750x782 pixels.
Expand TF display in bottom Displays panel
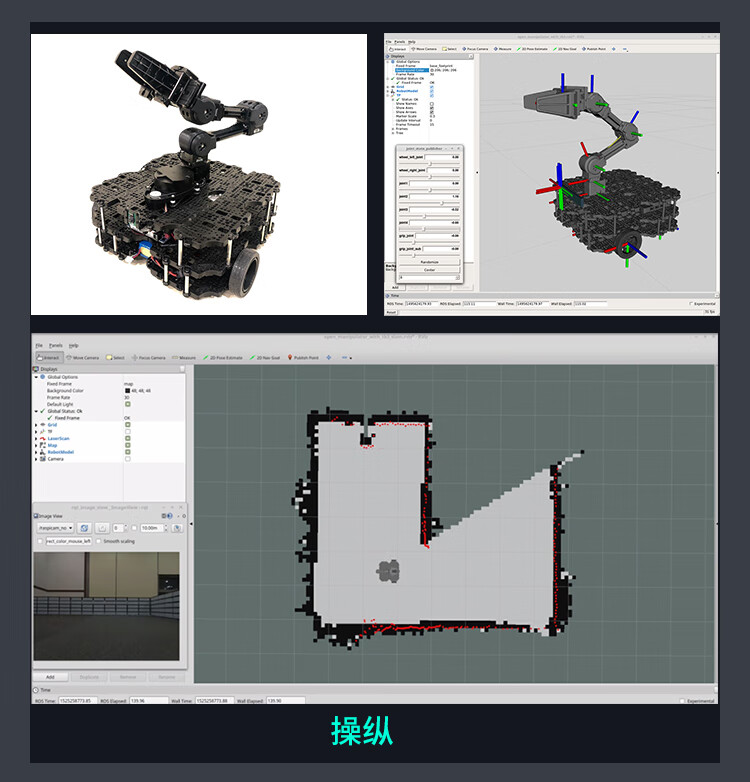(x=36, y=431)
